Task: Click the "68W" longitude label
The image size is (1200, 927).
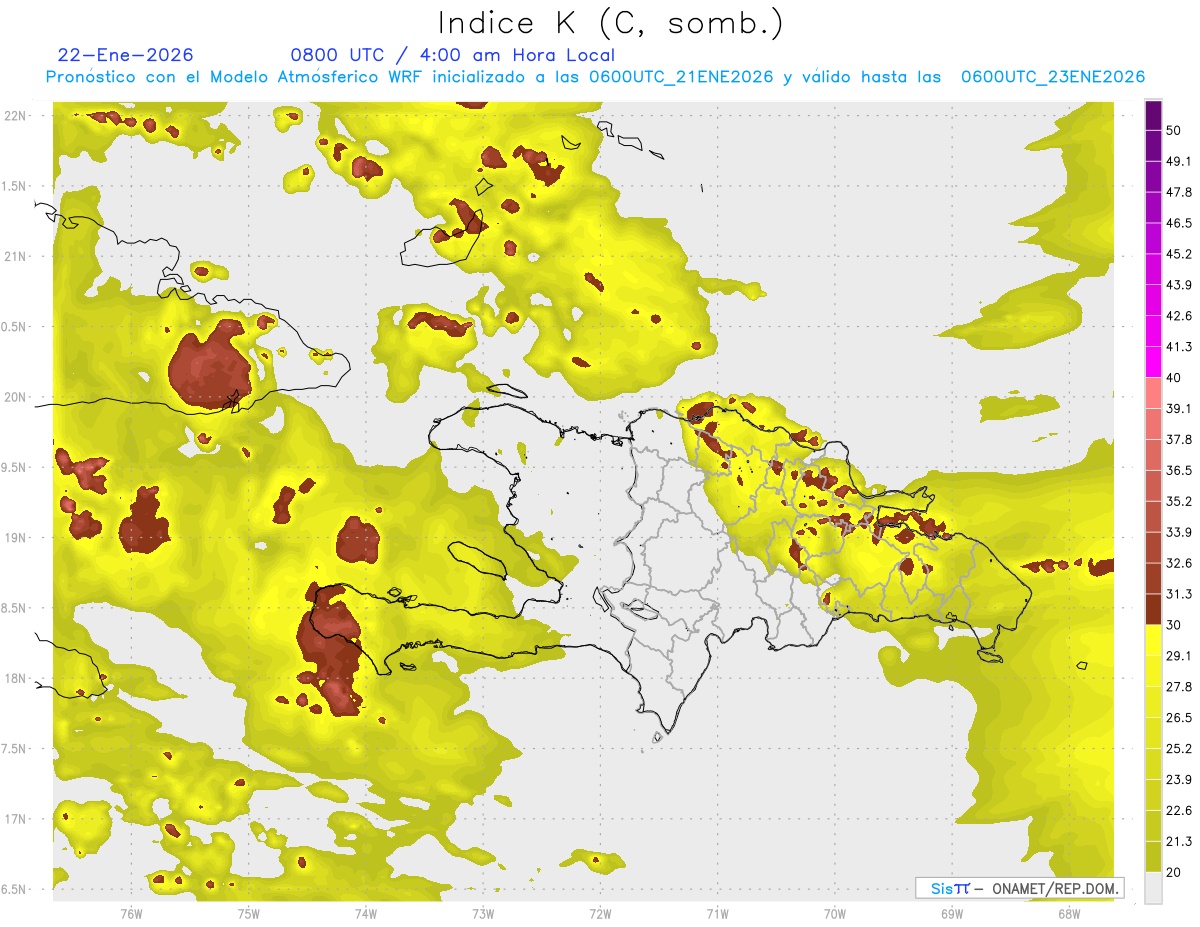Action: point(1069,913)
